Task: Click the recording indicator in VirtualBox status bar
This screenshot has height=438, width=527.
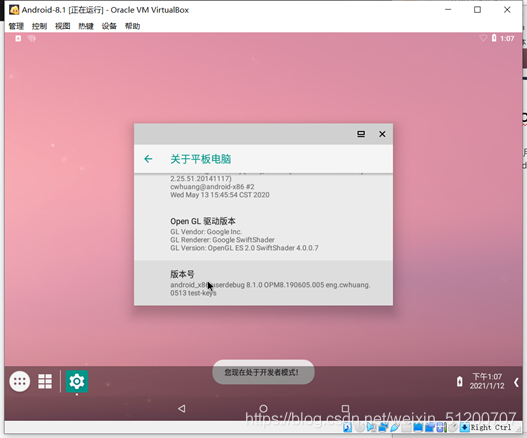Action: point(430,428)
